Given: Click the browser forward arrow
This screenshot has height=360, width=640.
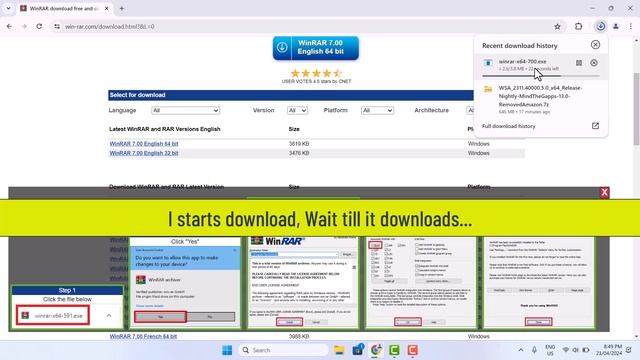Looking at the screenshot, I should pyautogui.click(x=24, y=27).
